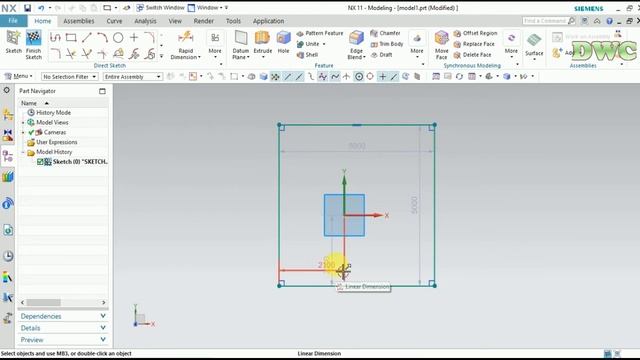Toggle the Cameras check mark
This screenshot has height=360, width=640.
[31, 132]
